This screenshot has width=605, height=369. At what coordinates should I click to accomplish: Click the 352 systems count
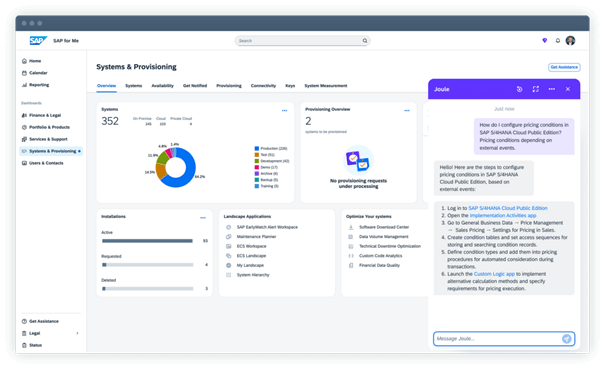(110, 122)
